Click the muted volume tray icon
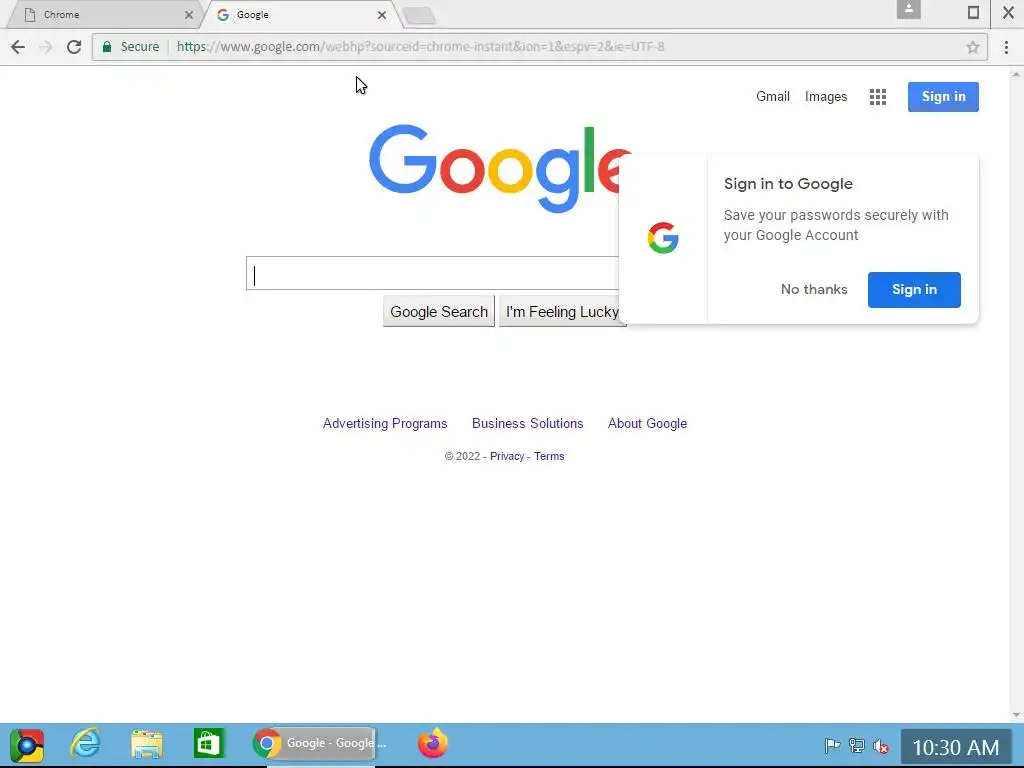 pyautogui.click(x=880, y=745)
